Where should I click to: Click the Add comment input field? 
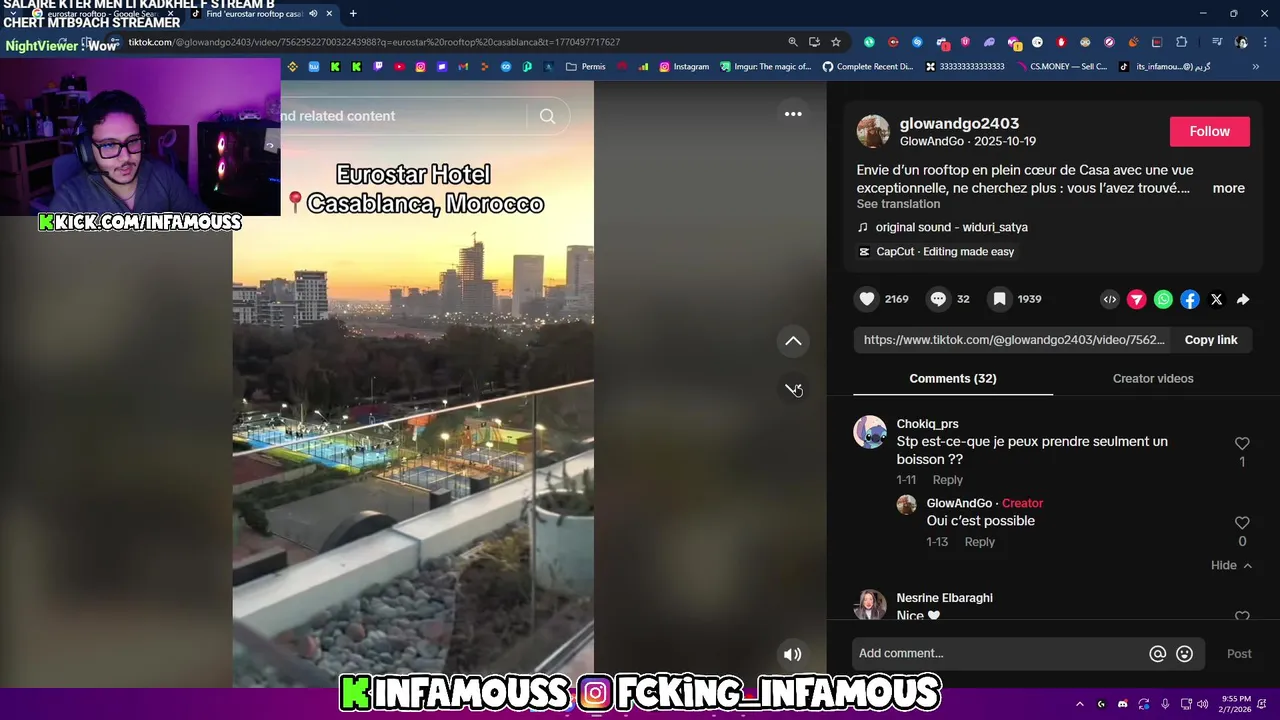point(1000,653)
